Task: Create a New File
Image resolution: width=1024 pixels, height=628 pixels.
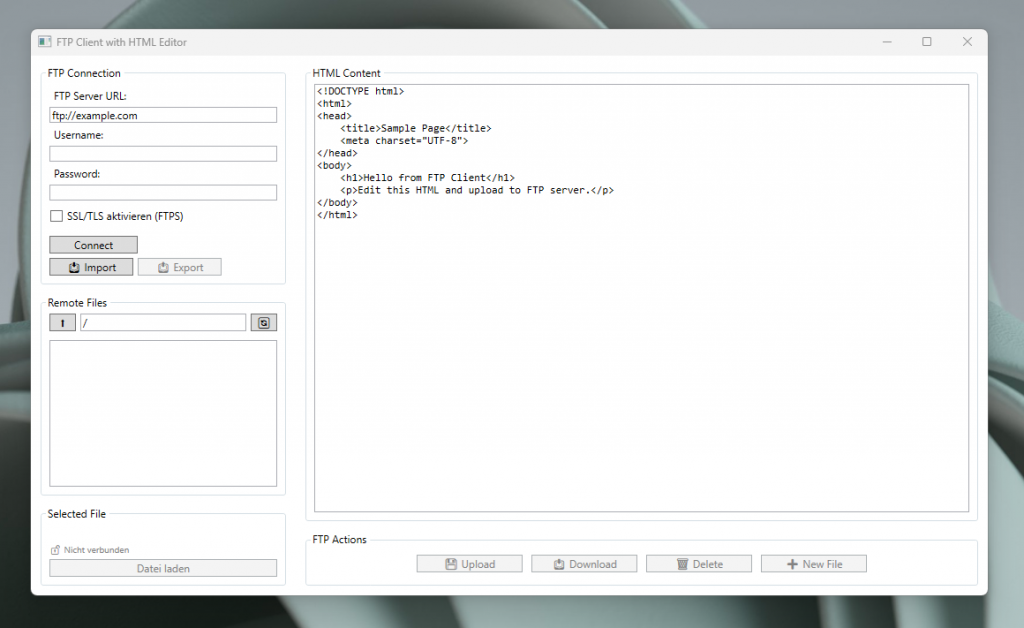Action: point(813,564)
